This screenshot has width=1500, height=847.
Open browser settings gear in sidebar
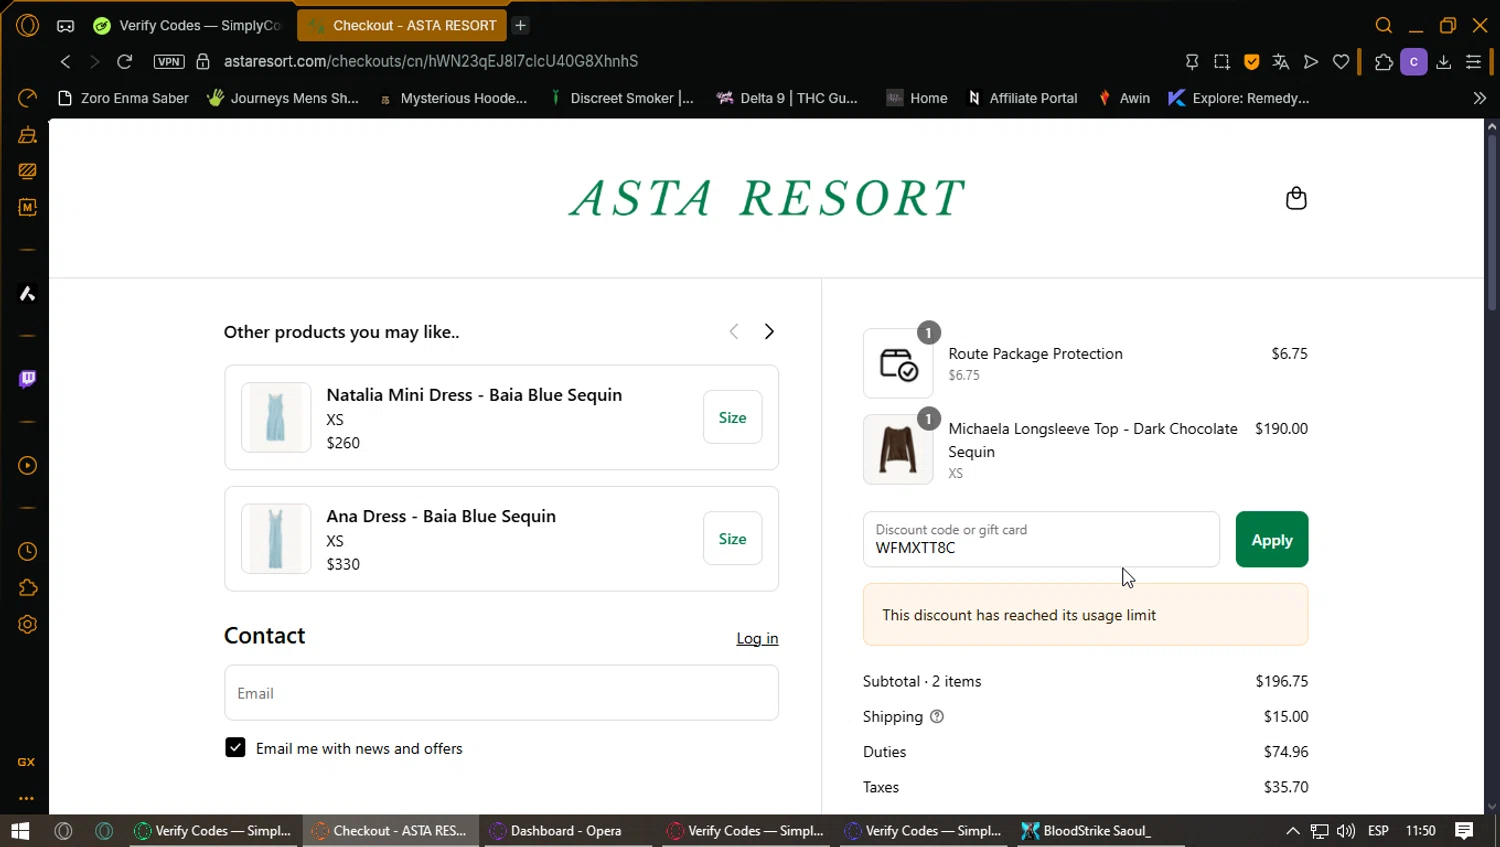pyautogui.click(x=27, y=624)
